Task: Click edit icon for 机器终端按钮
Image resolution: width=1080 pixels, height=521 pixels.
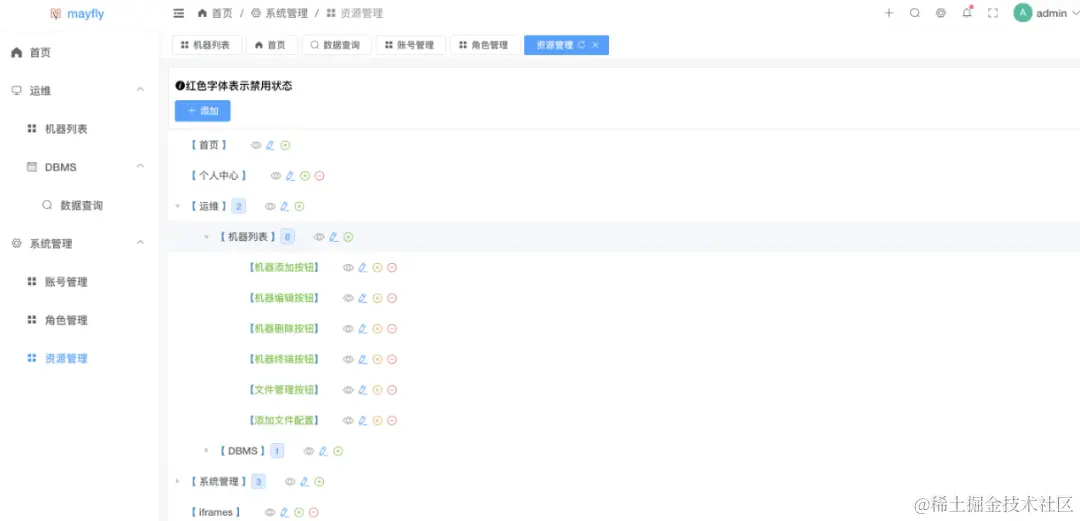Action: coord(363,359)
